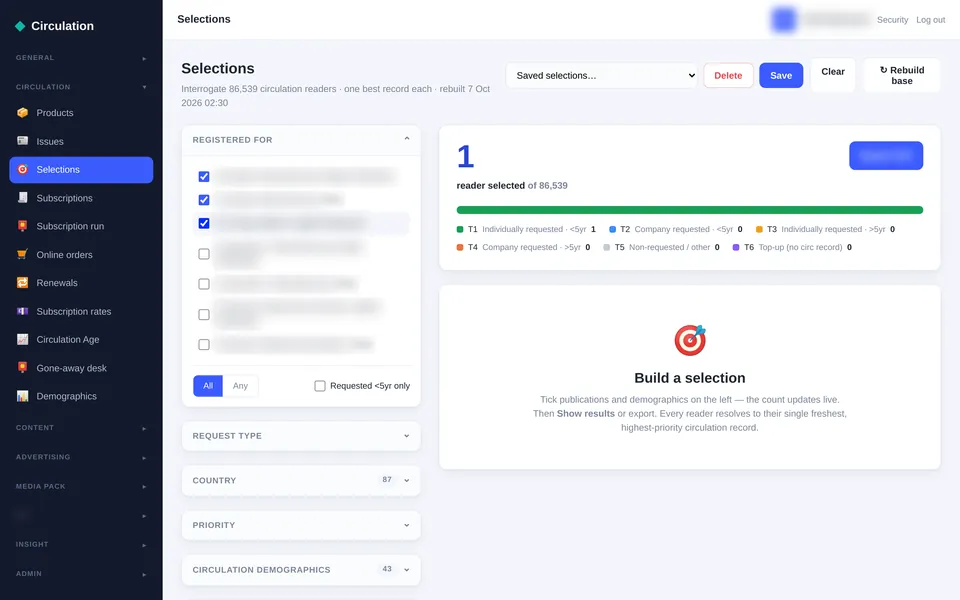Open the Issues menu item
960x600 pixels.
click(x=81, y=141)
